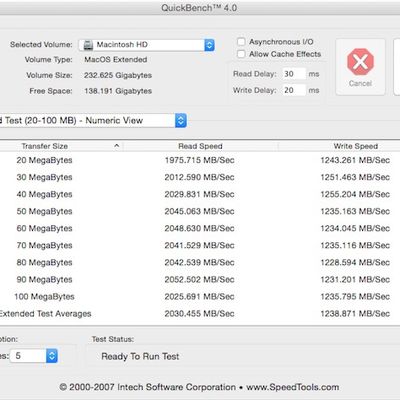Select the 40 MegaBytes row
Screen dimensions: 400x400
200,194
